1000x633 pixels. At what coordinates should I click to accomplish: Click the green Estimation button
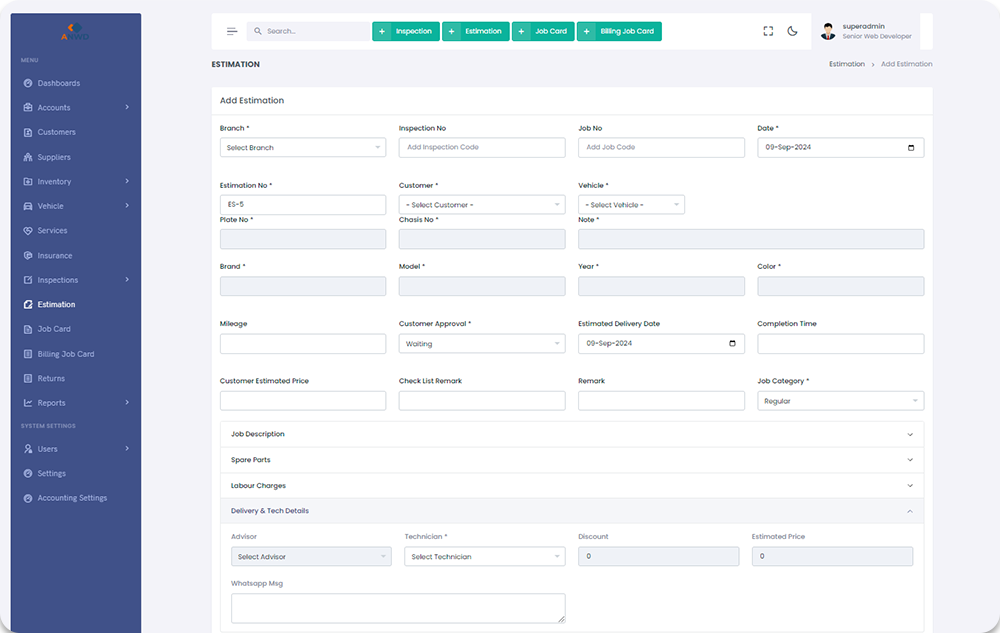476,31
